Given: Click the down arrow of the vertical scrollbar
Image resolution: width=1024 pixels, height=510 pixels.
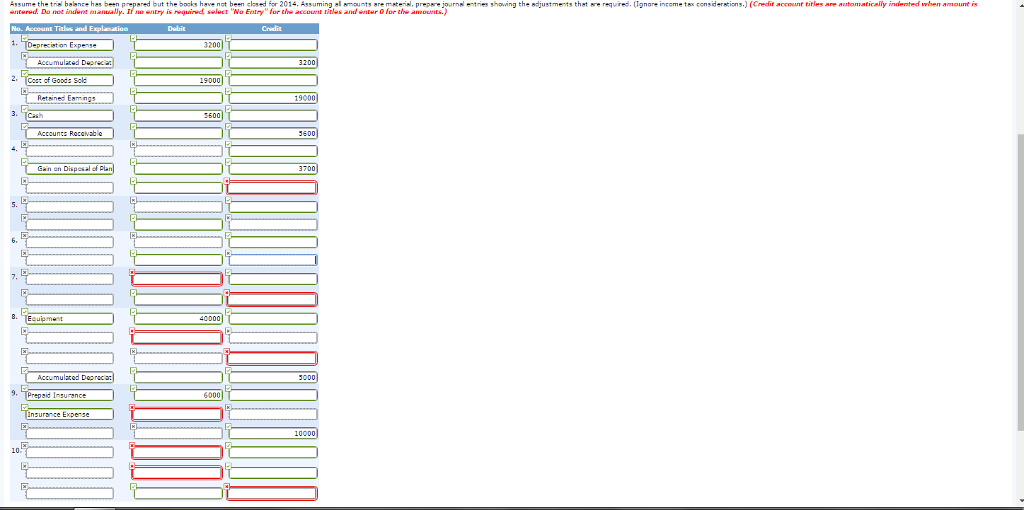Looking at the screenshot, I should click(x=1020, y=499).
